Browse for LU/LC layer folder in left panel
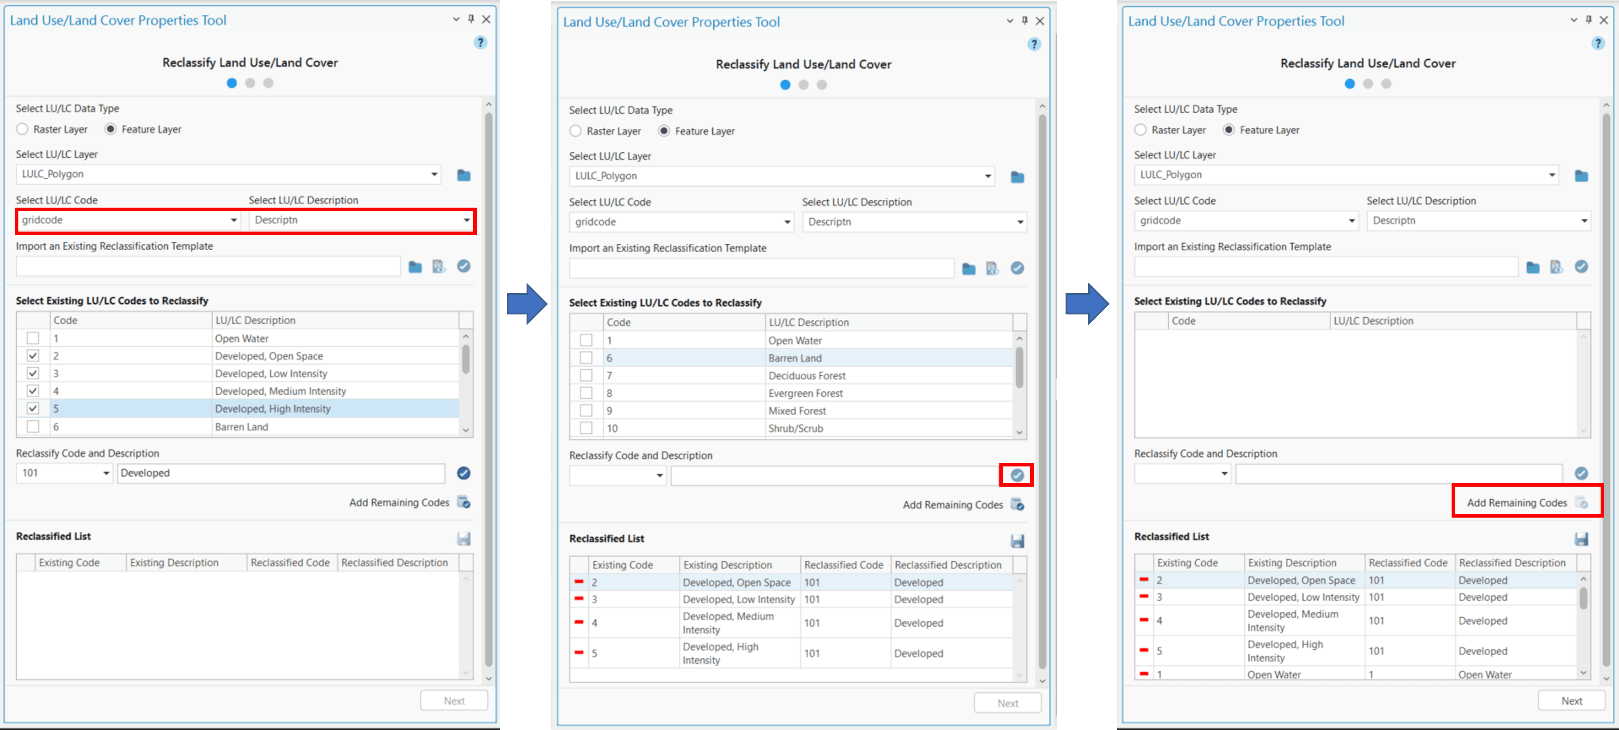Screen dimensions: 1619x730 click(x=464, y=175)
